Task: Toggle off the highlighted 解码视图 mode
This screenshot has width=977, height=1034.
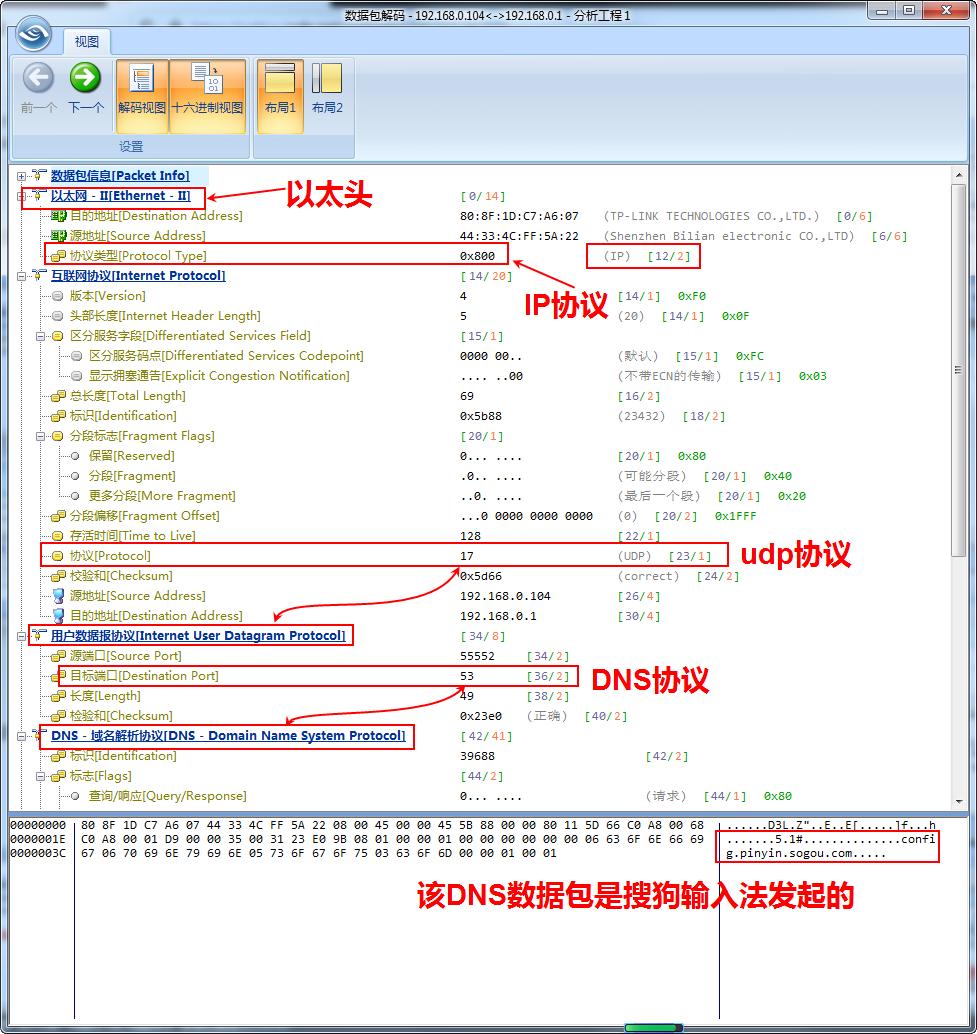Action: click(x=141, y=84)
